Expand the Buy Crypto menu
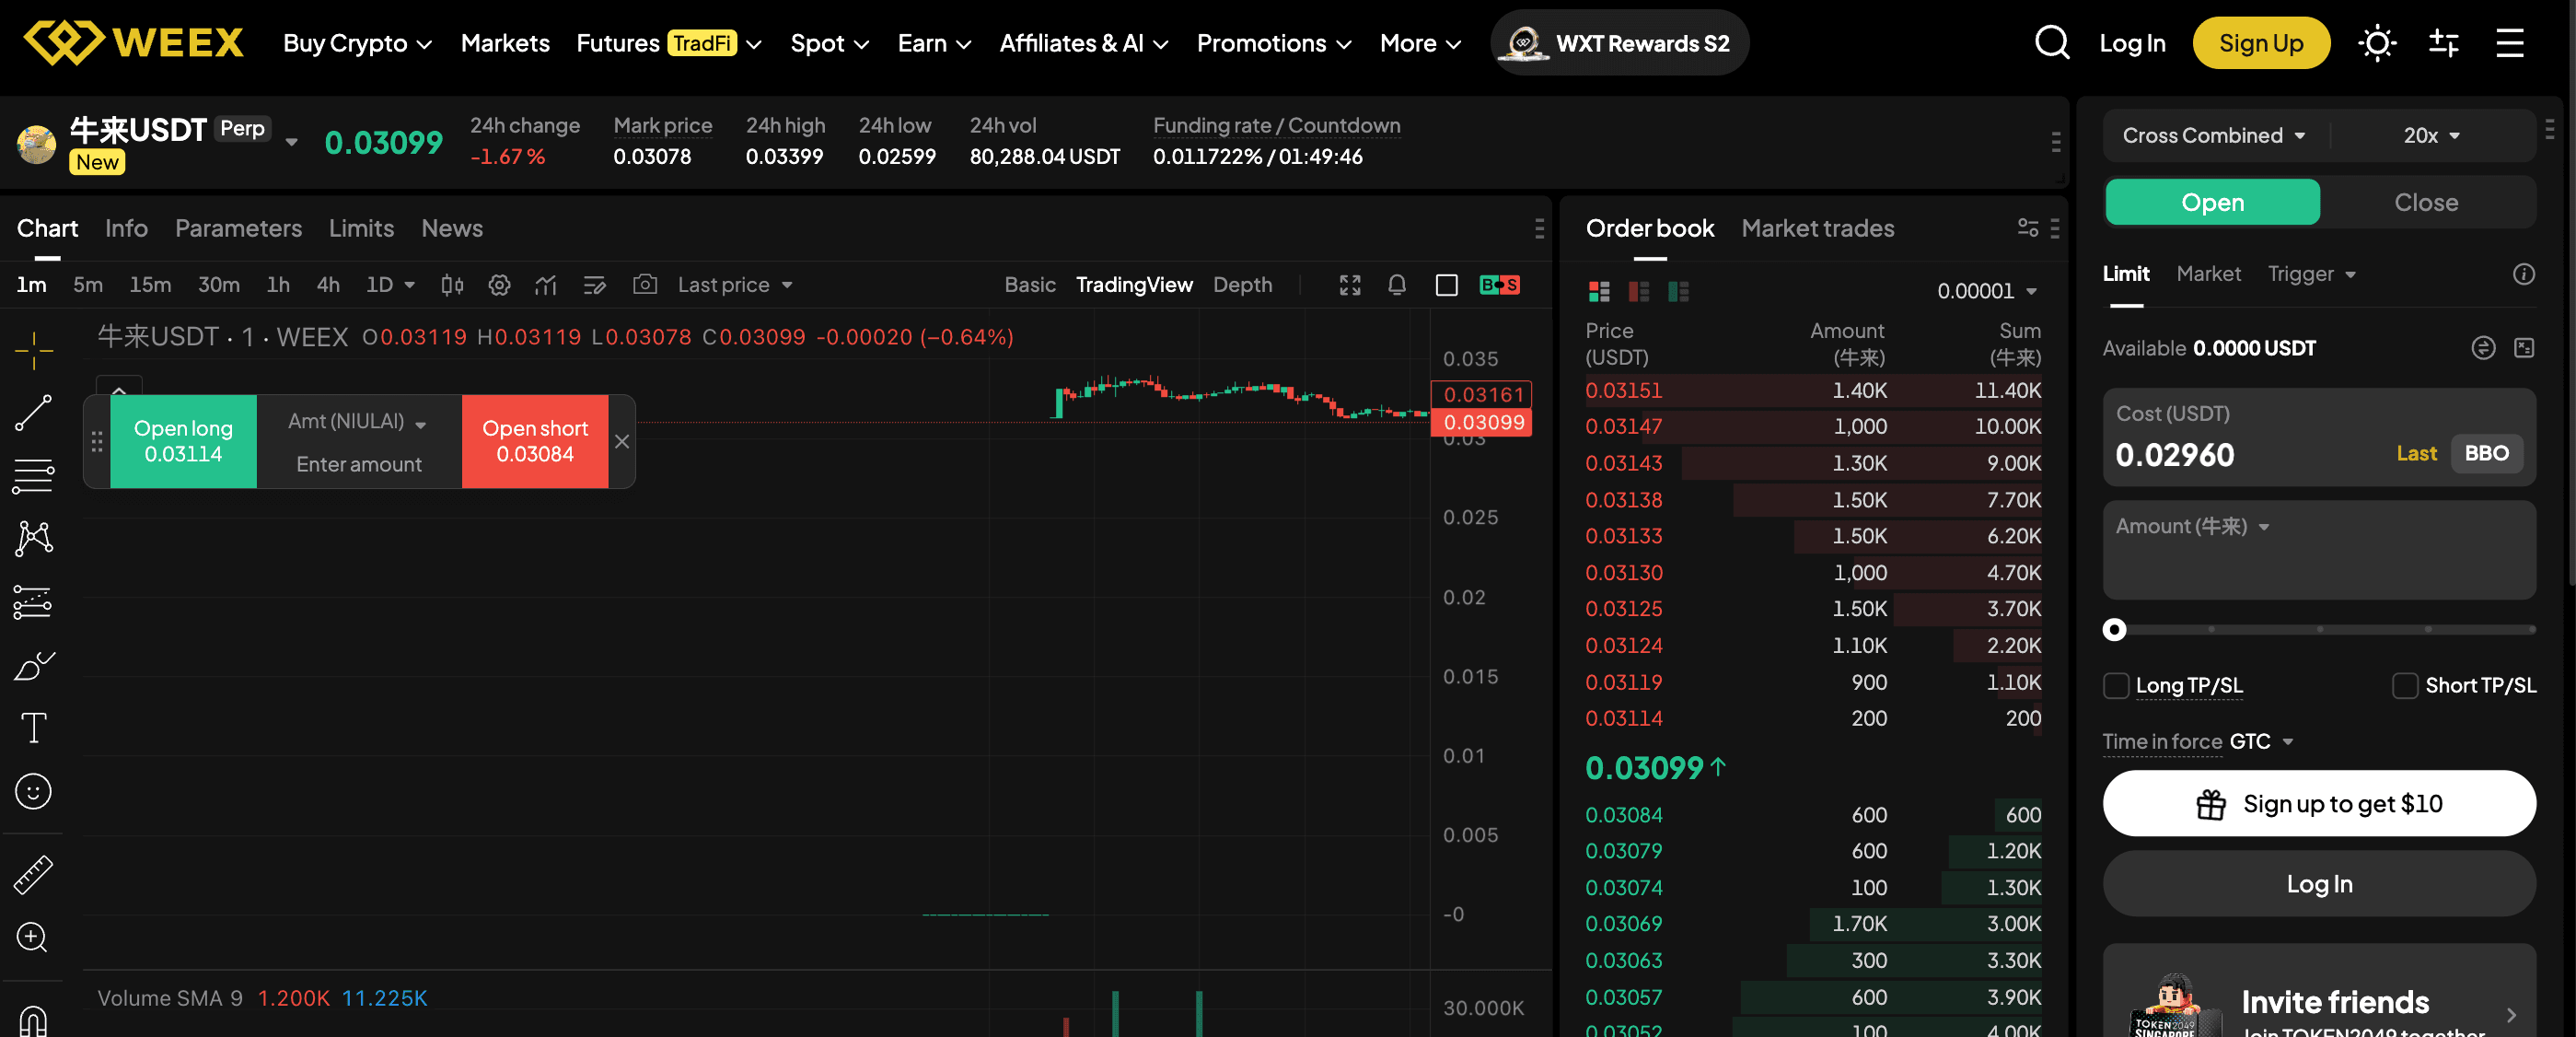The image size is (2576, 1037). click(x=357, y=43)
